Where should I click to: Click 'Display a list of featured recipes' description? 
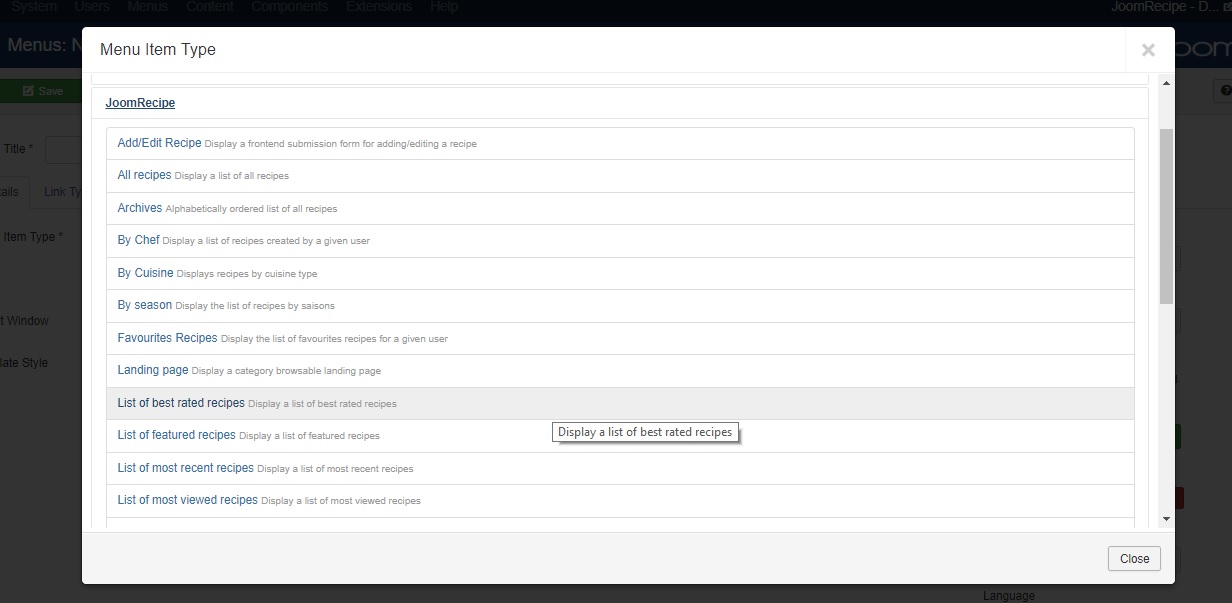click(x=310, y=436)
